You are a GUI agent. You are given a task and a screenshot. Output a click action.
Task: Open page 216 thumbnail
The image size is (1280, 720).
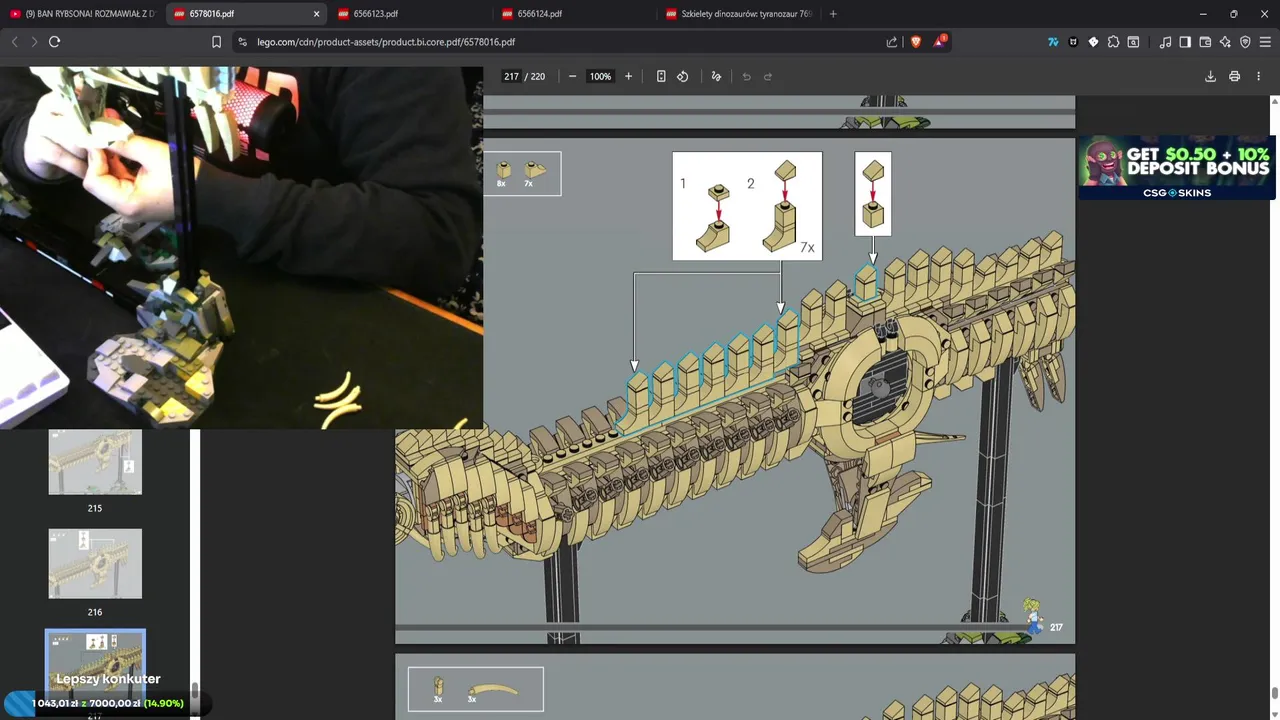click(x=95, y=564)
